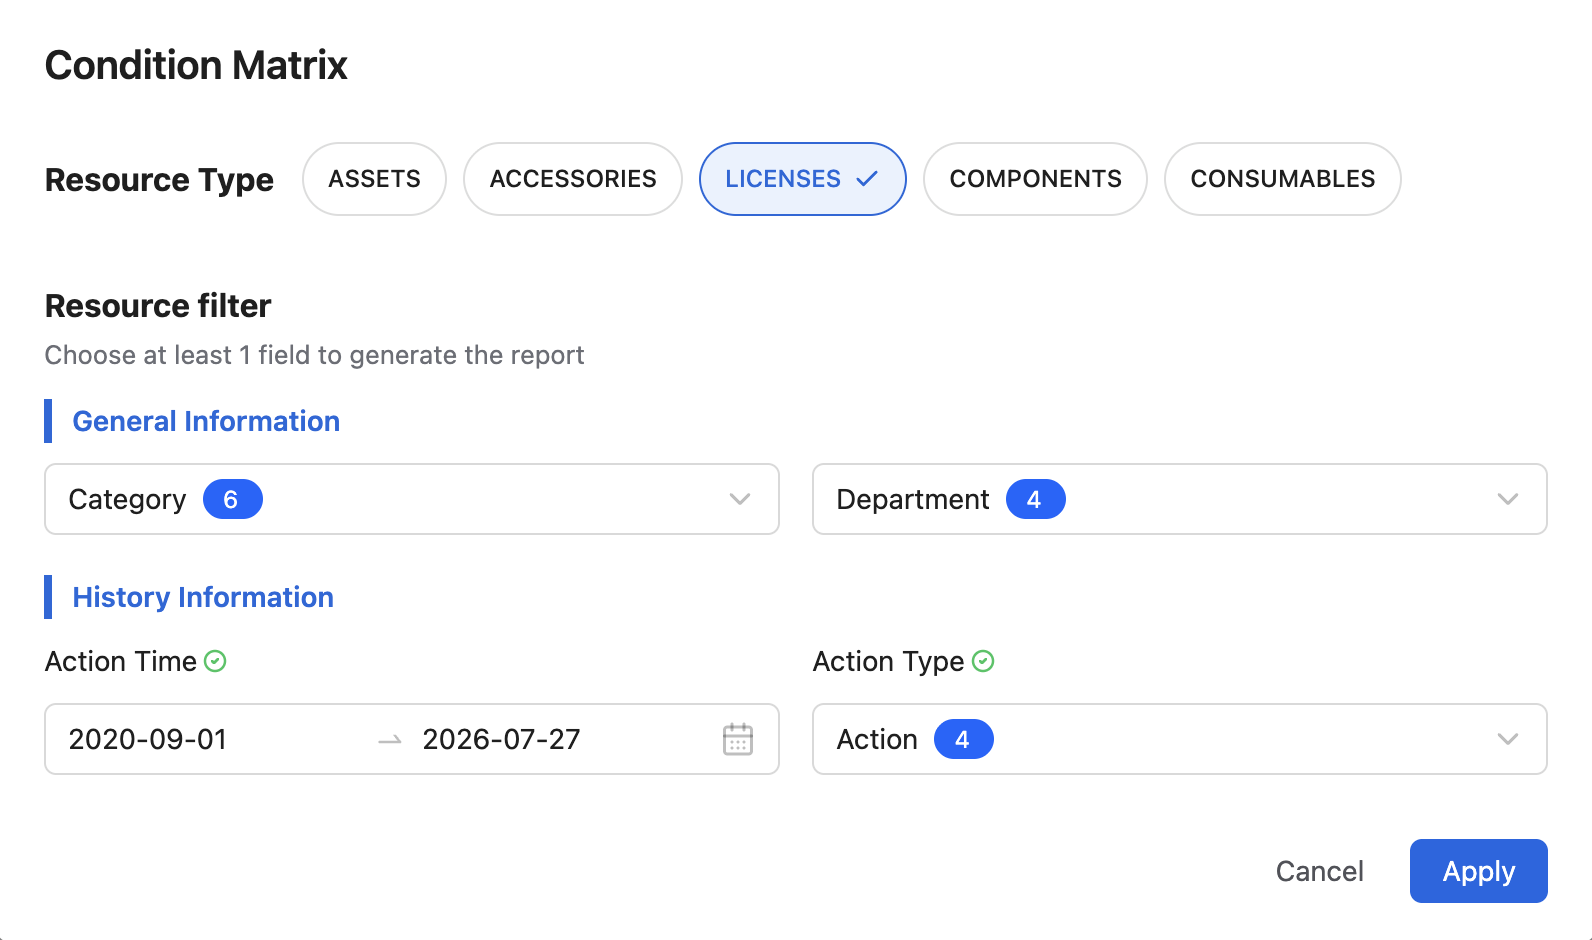Expand the Action dropdown chevron arrow
The height and width of the screenshot is (940, 1592).
click(x=1508, y=739)
